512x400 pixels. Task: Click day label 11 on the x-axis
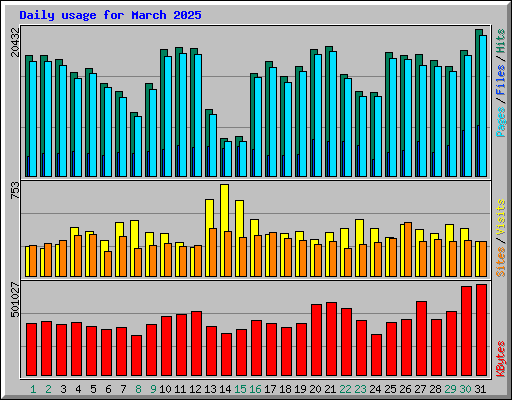180,389
